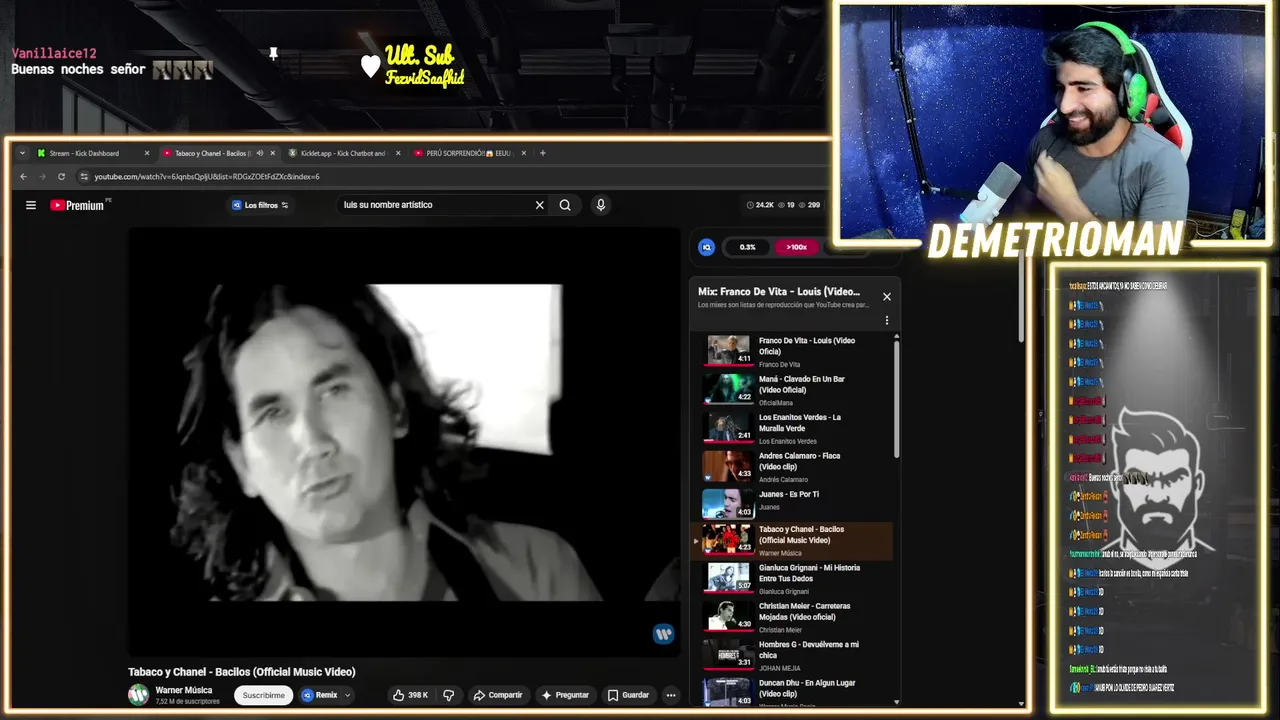This screenshot has height=720, width=1280.
Task: Mute the Tabaco y Chanel tab audio icon
Action: point(259,153)
